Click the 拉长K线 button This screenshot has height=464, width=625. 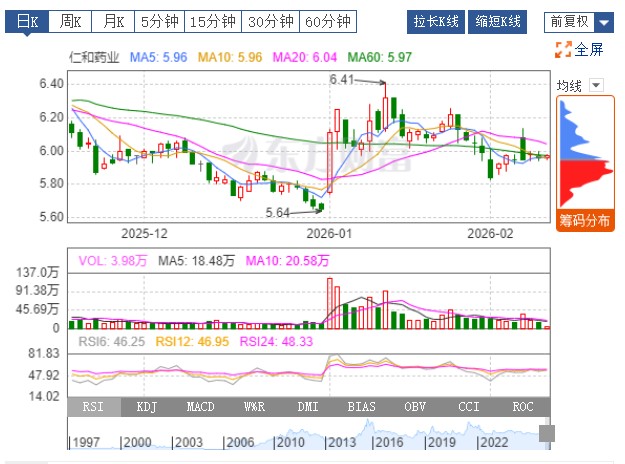pyautogui.click(x=436, y=22)
